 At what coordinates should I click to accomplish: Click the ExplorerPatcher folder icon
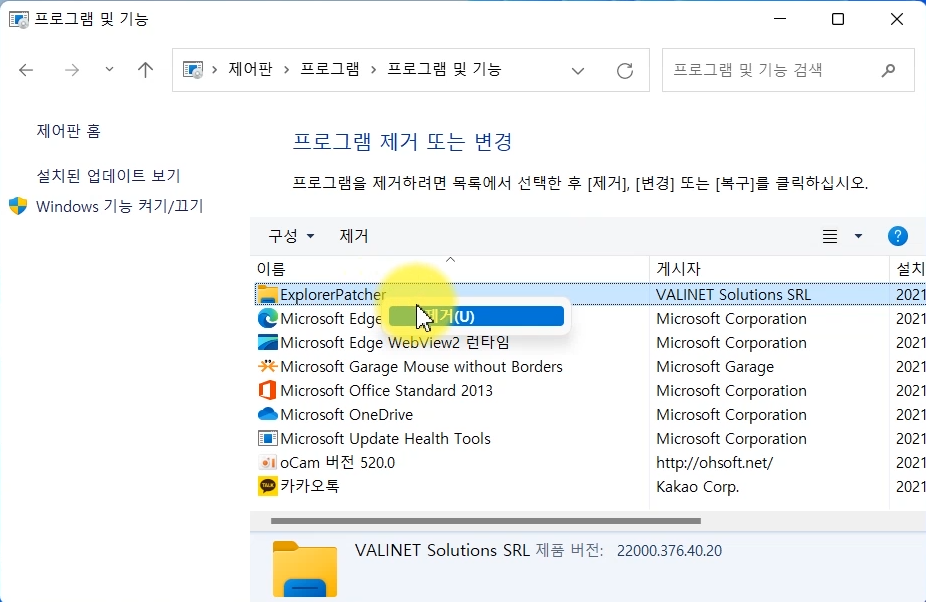268,294
